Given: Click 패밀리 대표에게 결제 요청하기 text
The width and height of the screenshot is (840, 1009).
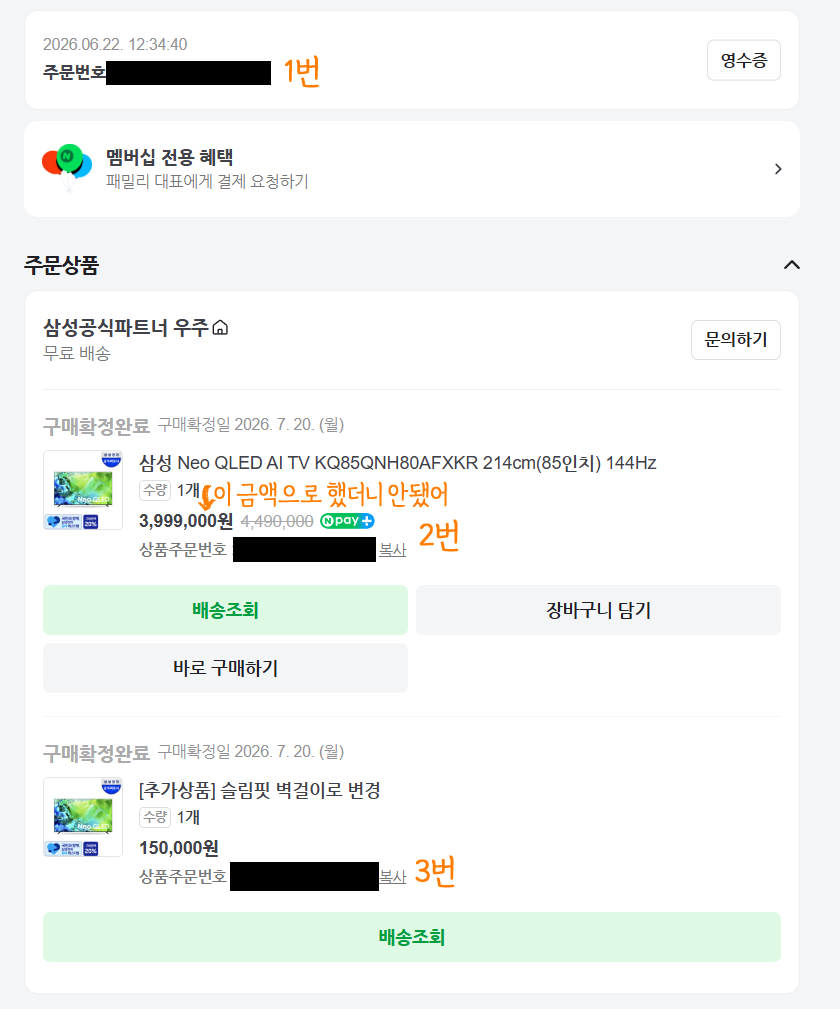Looking at the screenshot, I should coord(207,181).
